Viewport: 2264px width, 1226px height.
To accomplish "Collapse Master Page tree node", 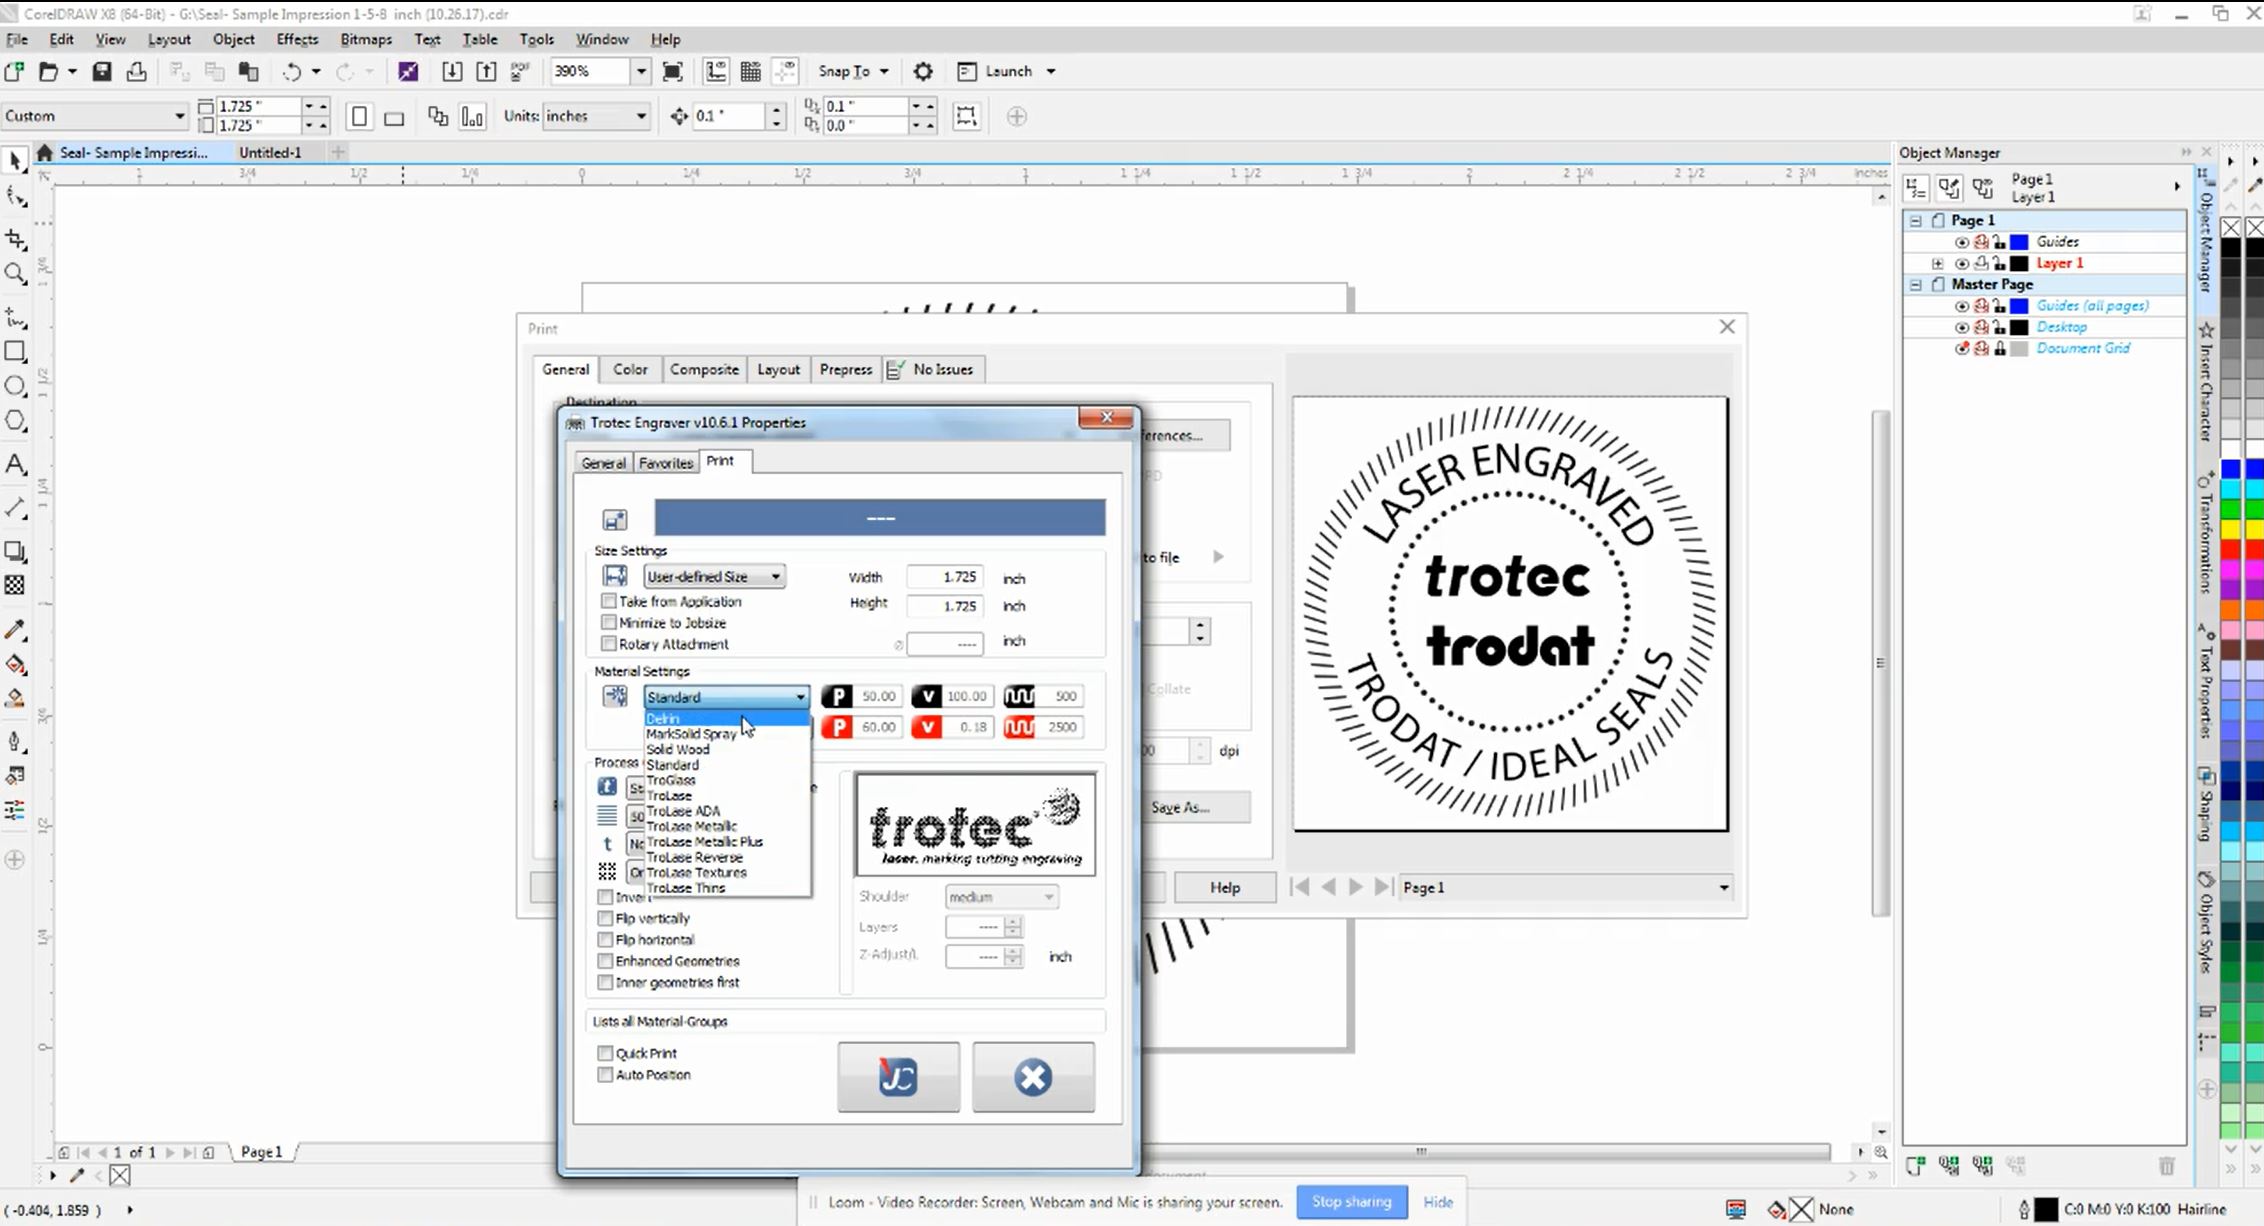I will [x=1916, y=284].
